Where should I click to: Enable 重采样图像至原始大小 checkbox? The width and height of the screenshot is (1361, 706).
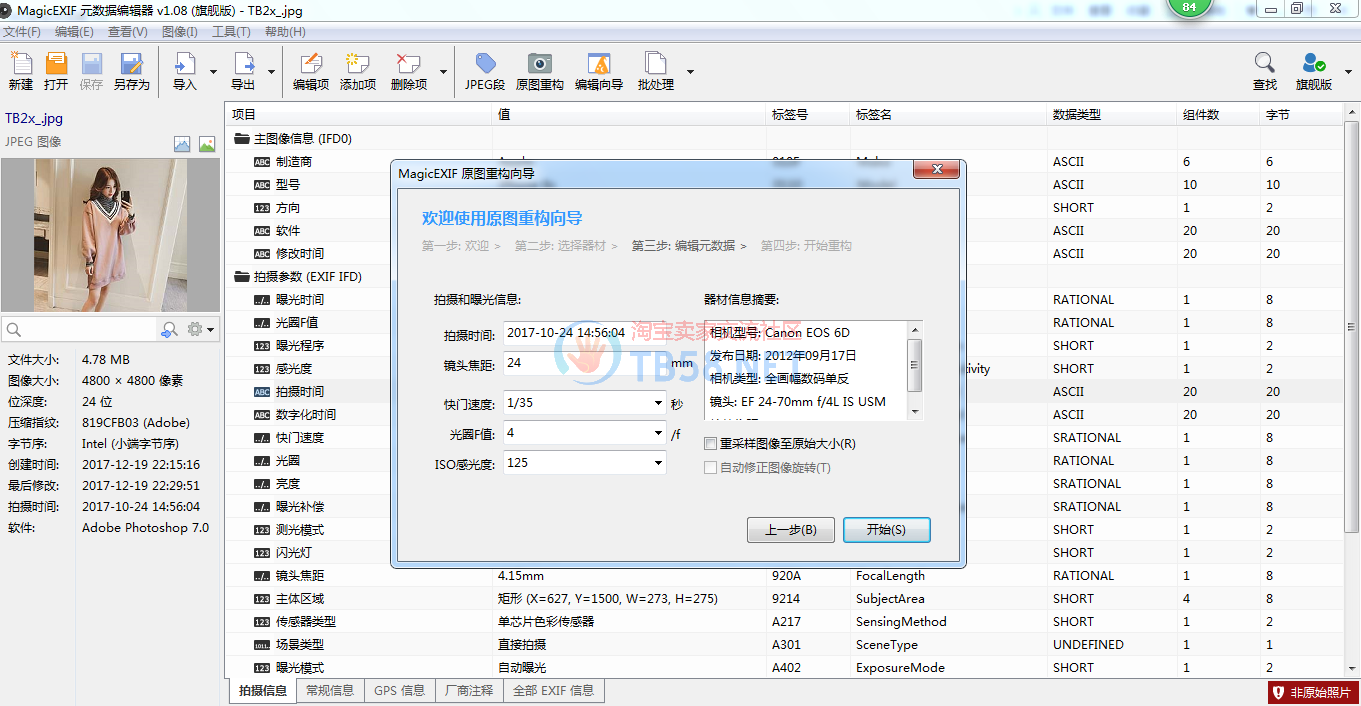pos(711,444)
